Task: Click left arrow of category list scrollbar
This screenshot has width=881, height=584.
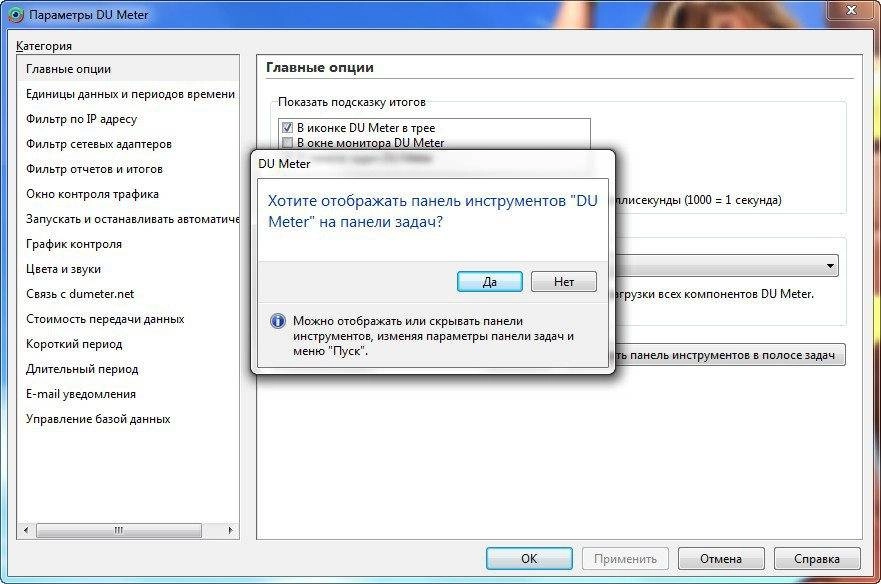Action: pyautogui.click(x=26, y=530)
